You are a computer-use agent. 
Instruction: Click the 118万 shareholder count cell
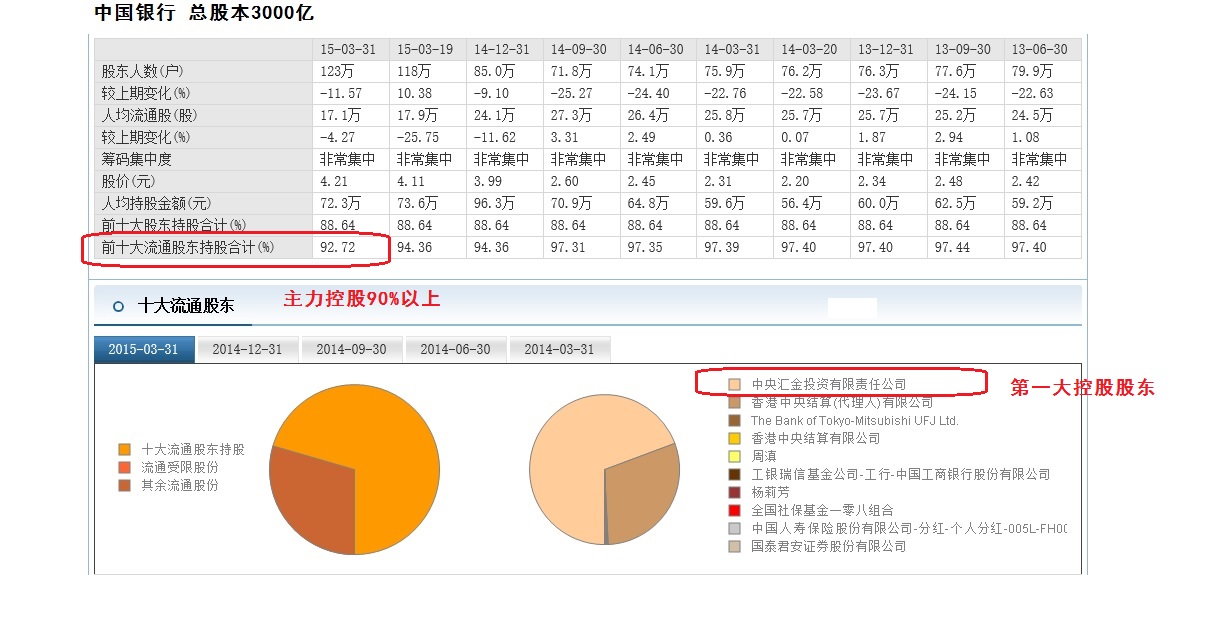tap(414, 71)
